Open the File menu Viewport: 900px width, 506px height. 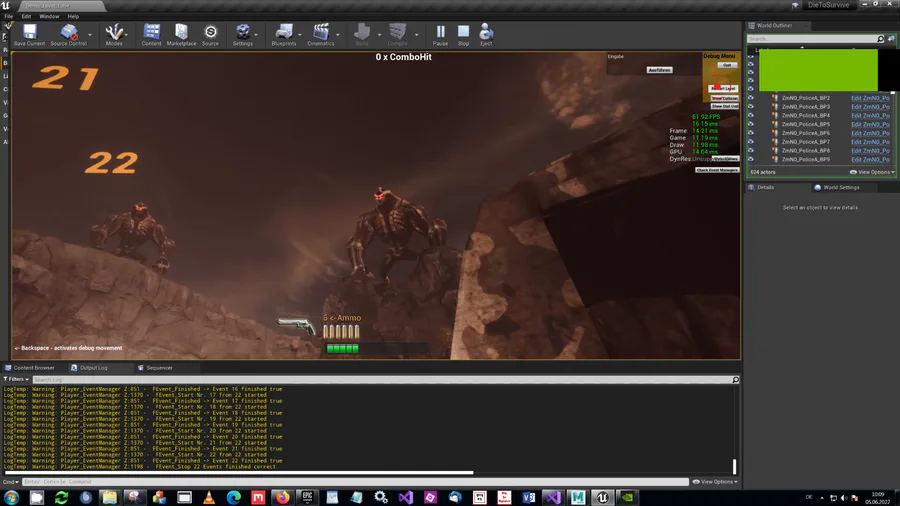click(9, 16)
